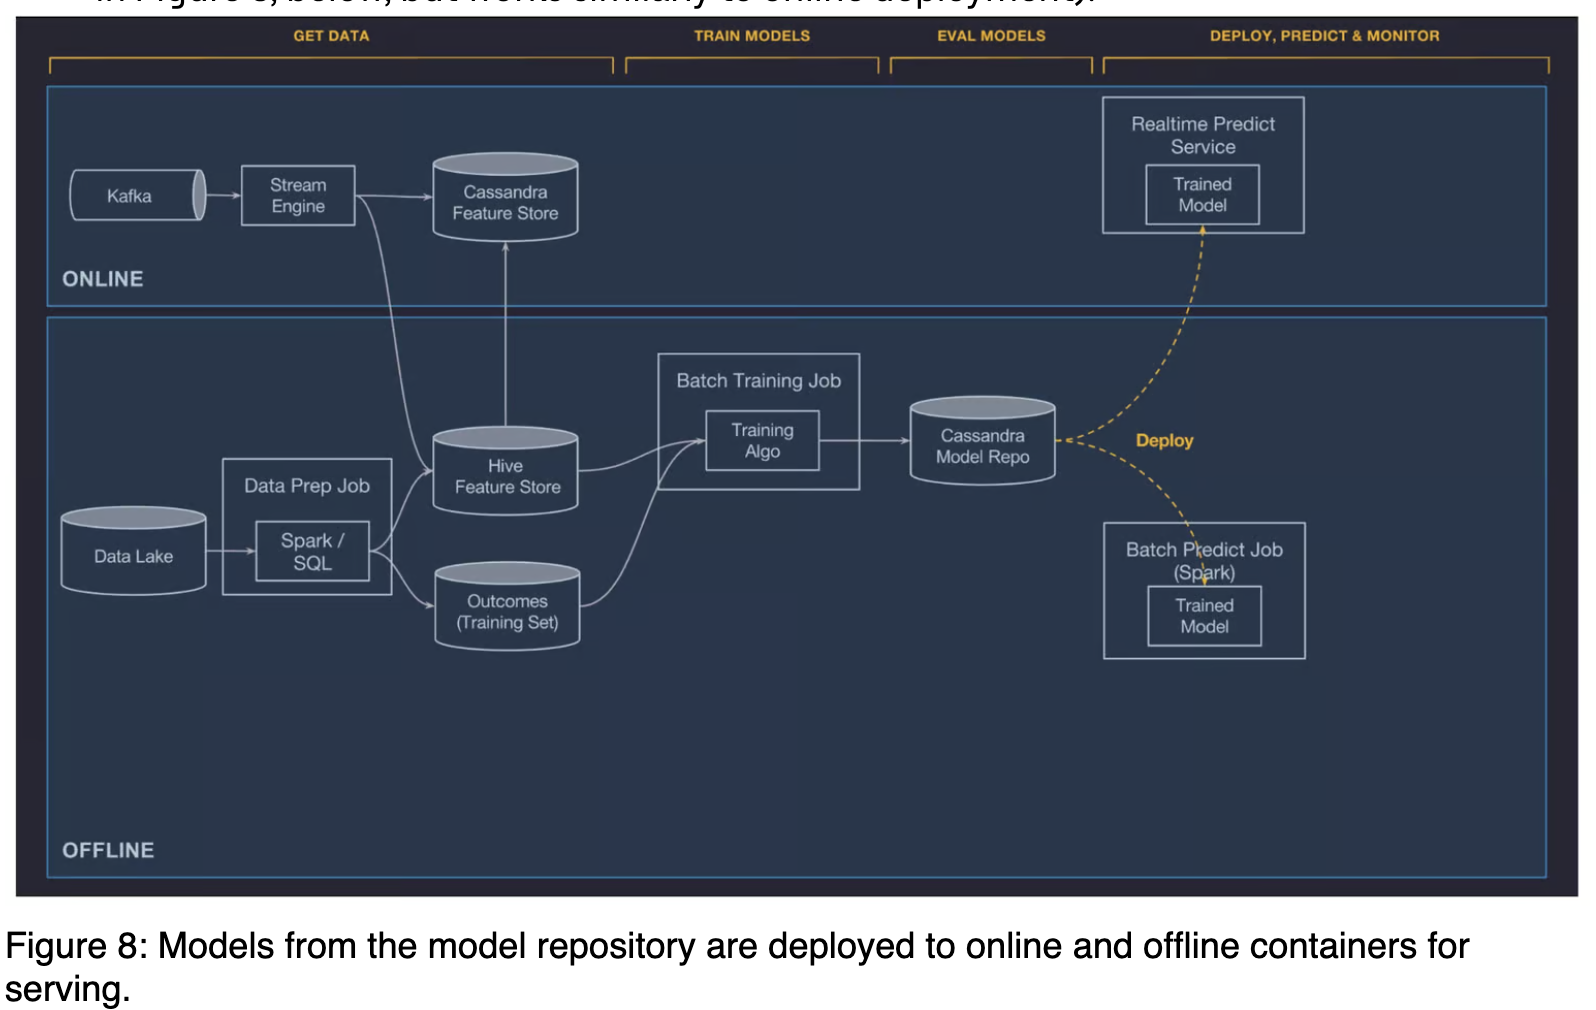Screen dimensions: 1596x1010
Task: Select the Spark / SQL box
Action: coord(312,551)
